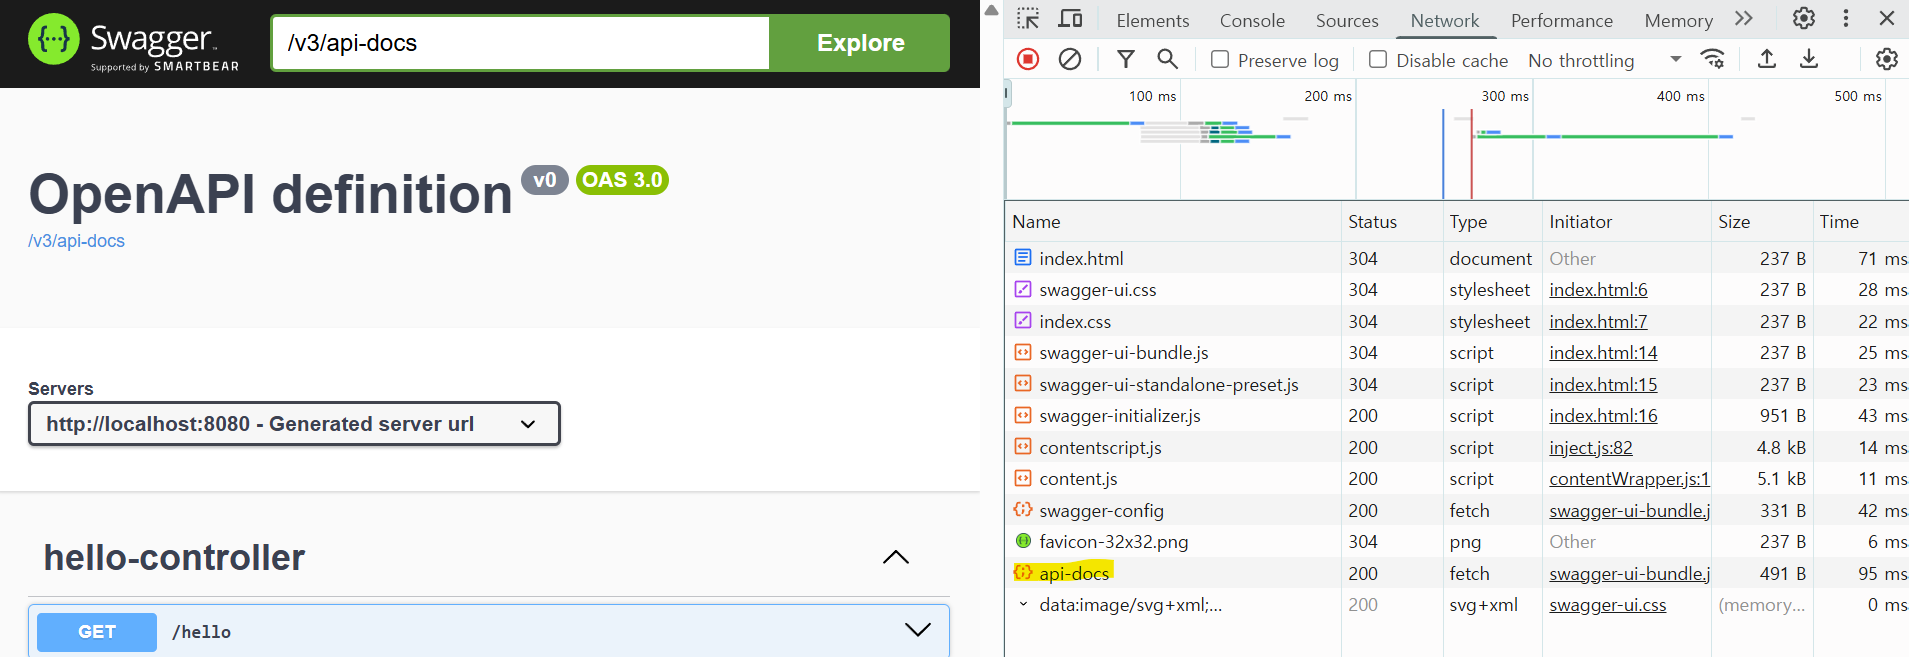Click the api-docs fetch icon
This screenshot has width=1909, height=657.
point(1023,573)
